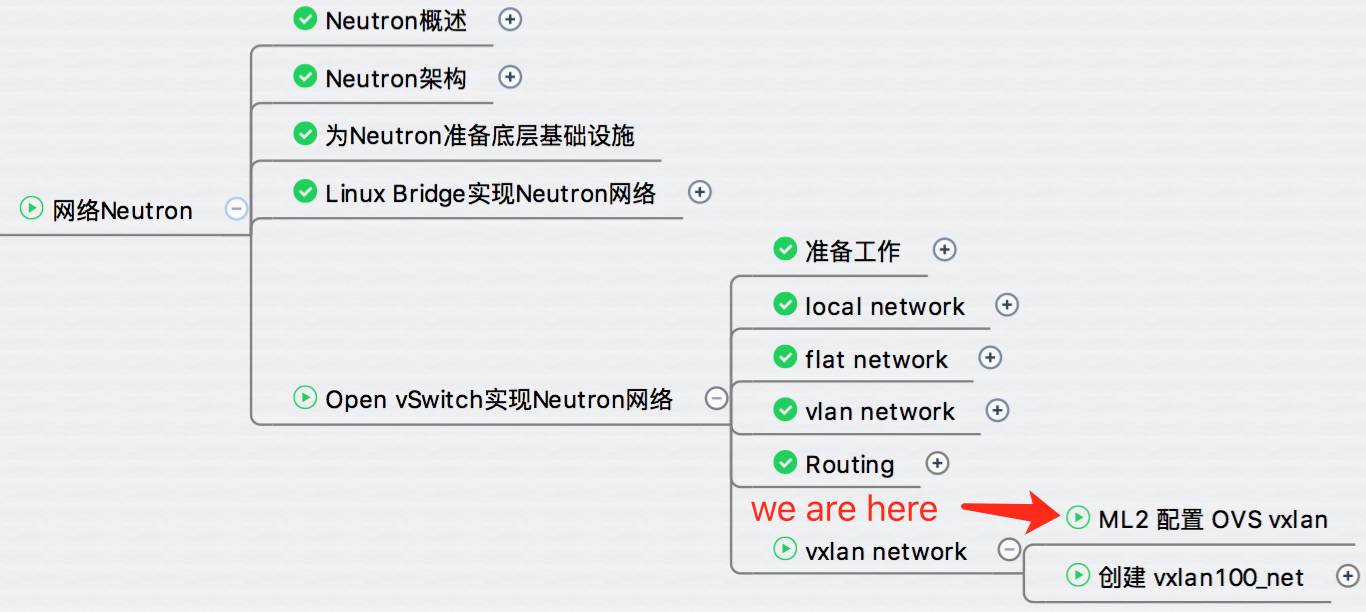Click the green play icon beside 网络Neutron

pos(32,208)
